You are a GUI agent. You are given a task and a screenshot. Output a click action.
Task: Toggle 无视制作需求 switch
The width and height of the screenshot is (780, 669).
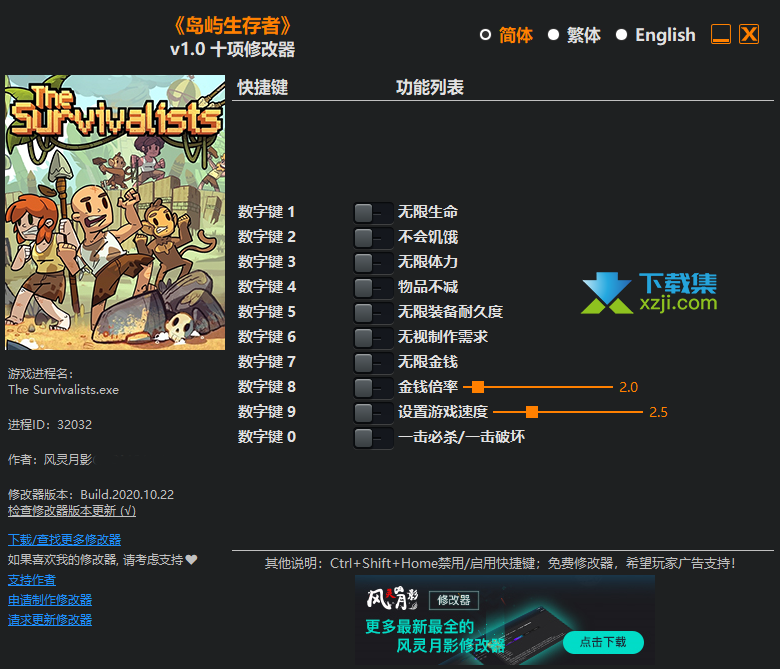373,338
